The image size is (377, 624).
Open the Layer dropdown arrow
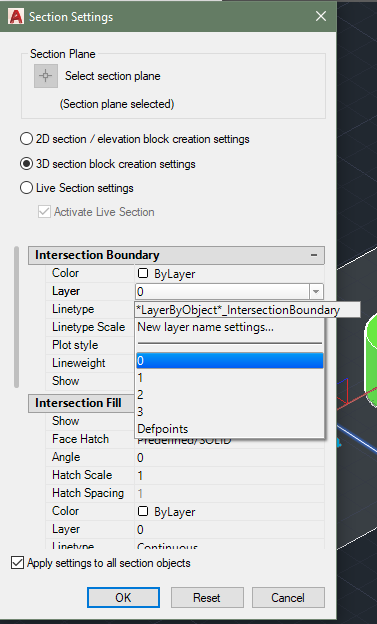(x=316, y=292)
